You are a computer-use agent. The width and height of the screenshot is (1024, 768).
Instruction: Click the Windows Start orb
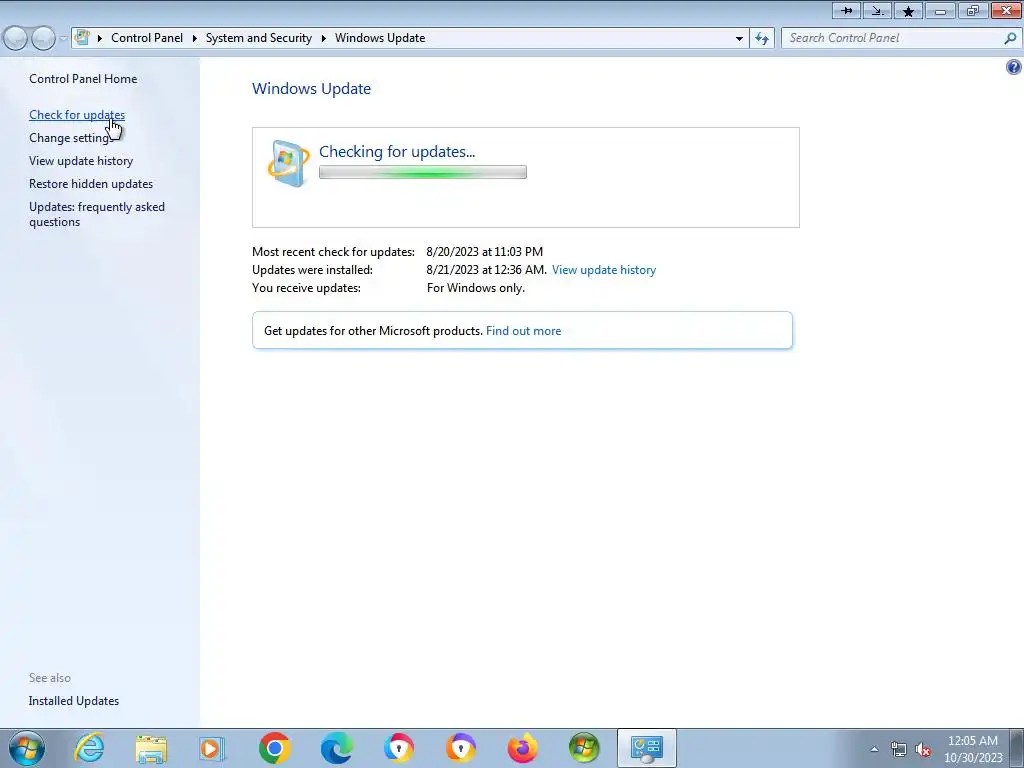tap(27, 748)
